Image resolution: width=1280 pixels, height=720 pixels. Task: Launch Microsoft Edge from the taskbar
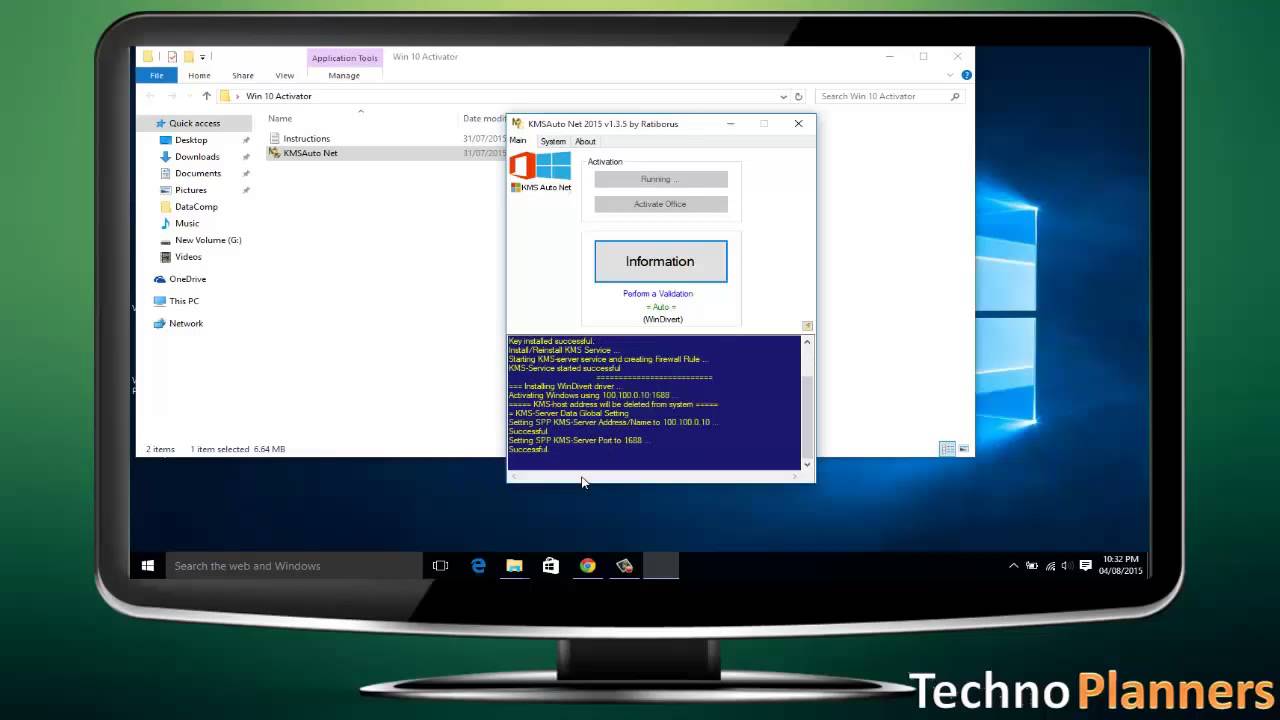(478, 566)
